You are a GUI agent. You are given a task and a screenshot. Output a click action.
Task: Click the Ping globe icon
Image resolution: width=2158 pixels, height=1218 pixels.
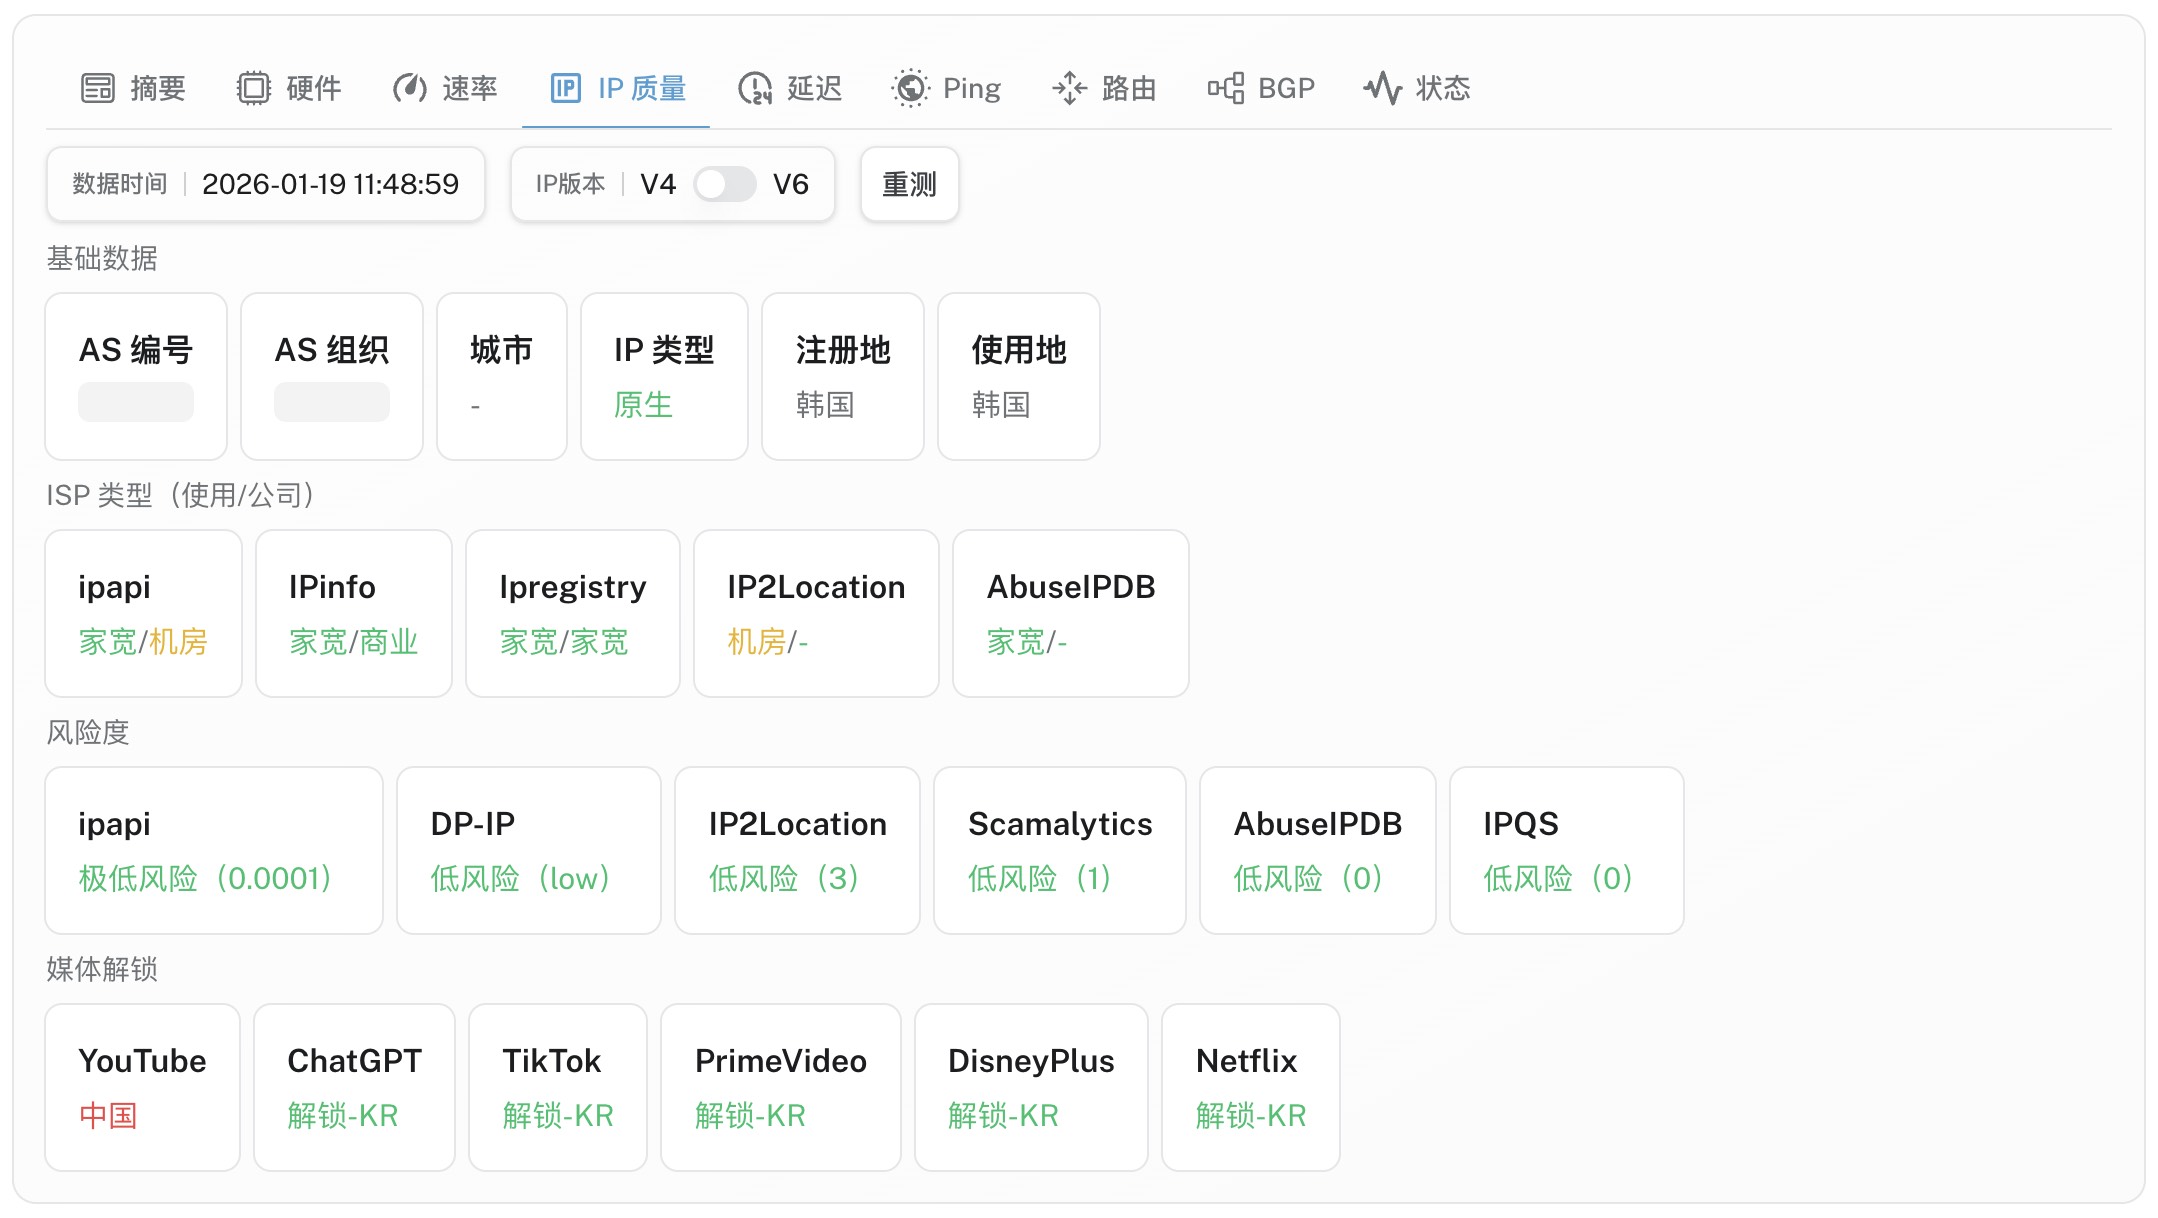pos(910,88)
